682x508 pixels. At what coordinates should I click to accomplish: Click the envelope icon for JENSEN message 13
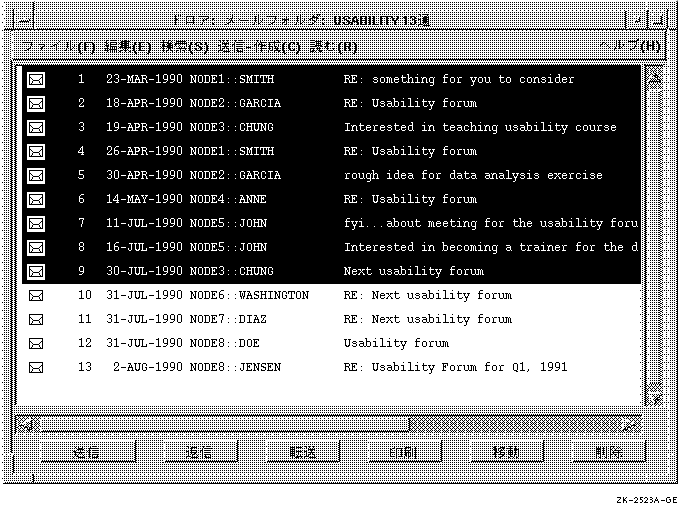tap(36, 367)
